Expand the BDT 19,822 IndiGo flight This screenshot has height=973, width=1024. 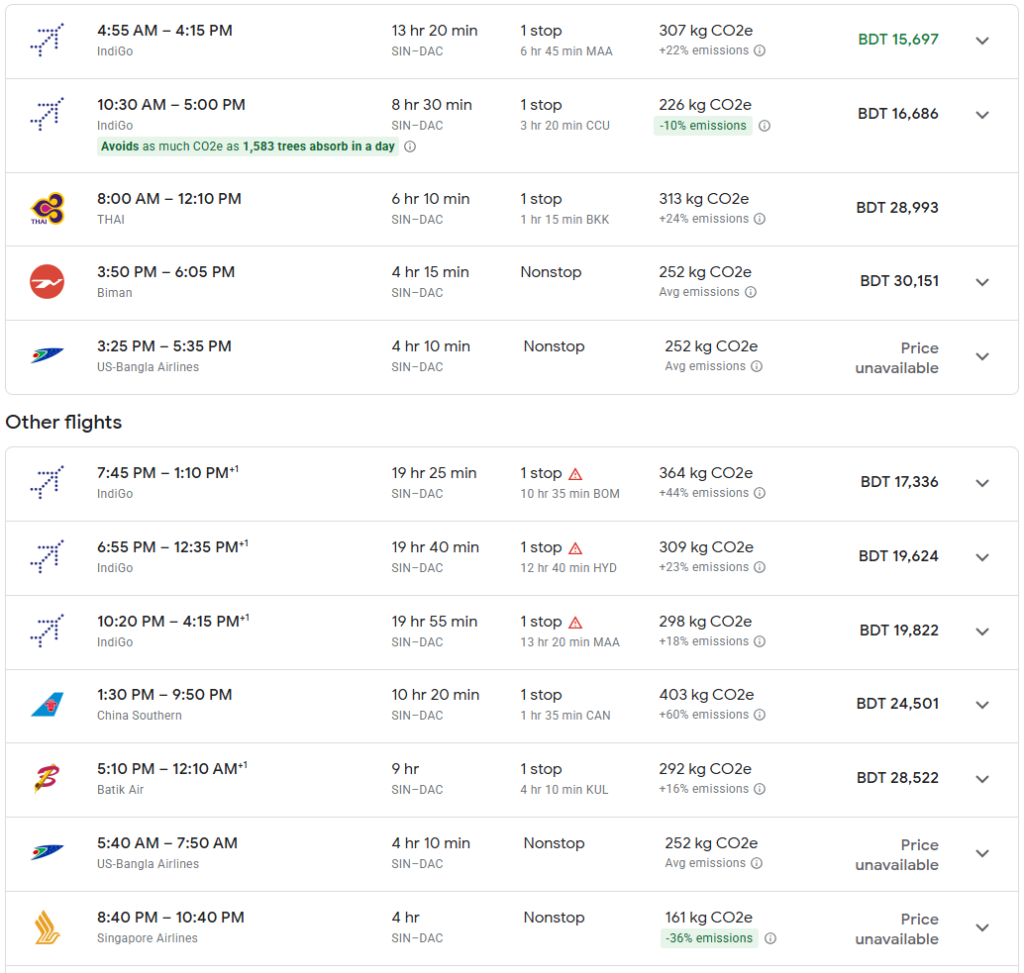982,631
